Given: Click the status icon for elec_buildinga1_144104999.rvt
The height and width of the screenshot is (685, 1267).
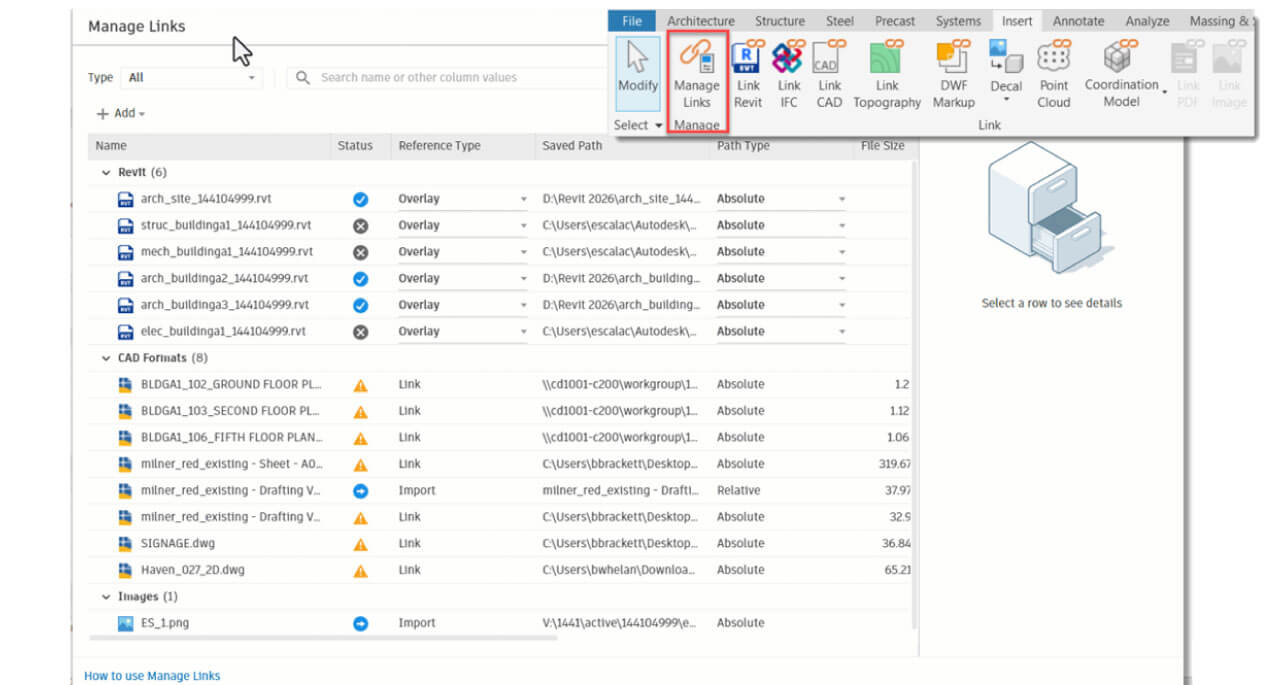Looking at the screenshot, I should (x=361, y=332).
